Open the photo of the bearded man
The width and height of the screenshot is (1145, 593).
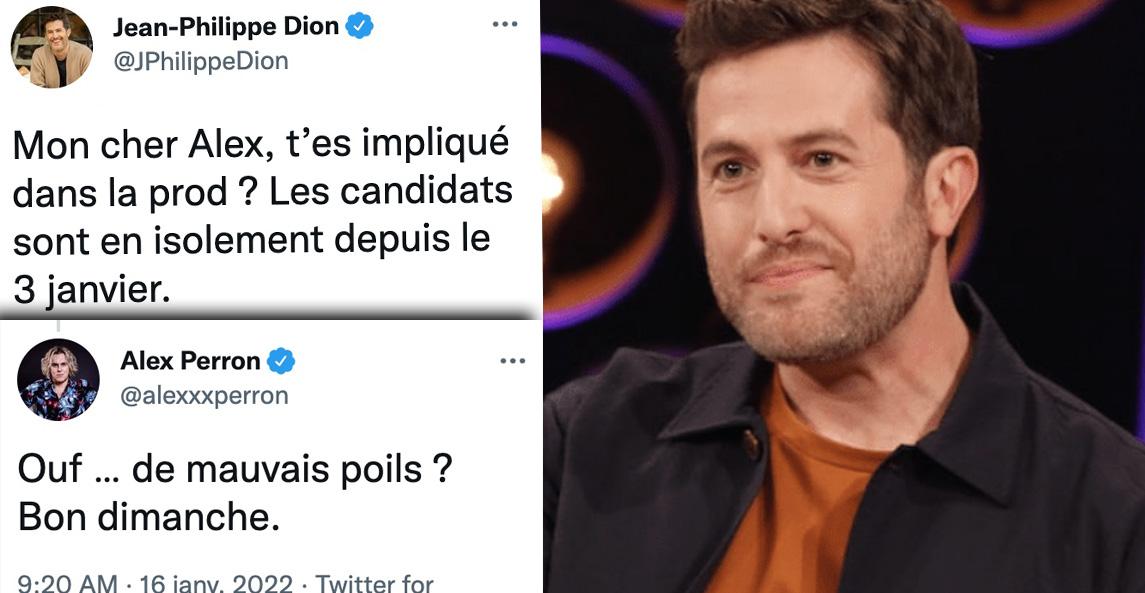point(843,296)
